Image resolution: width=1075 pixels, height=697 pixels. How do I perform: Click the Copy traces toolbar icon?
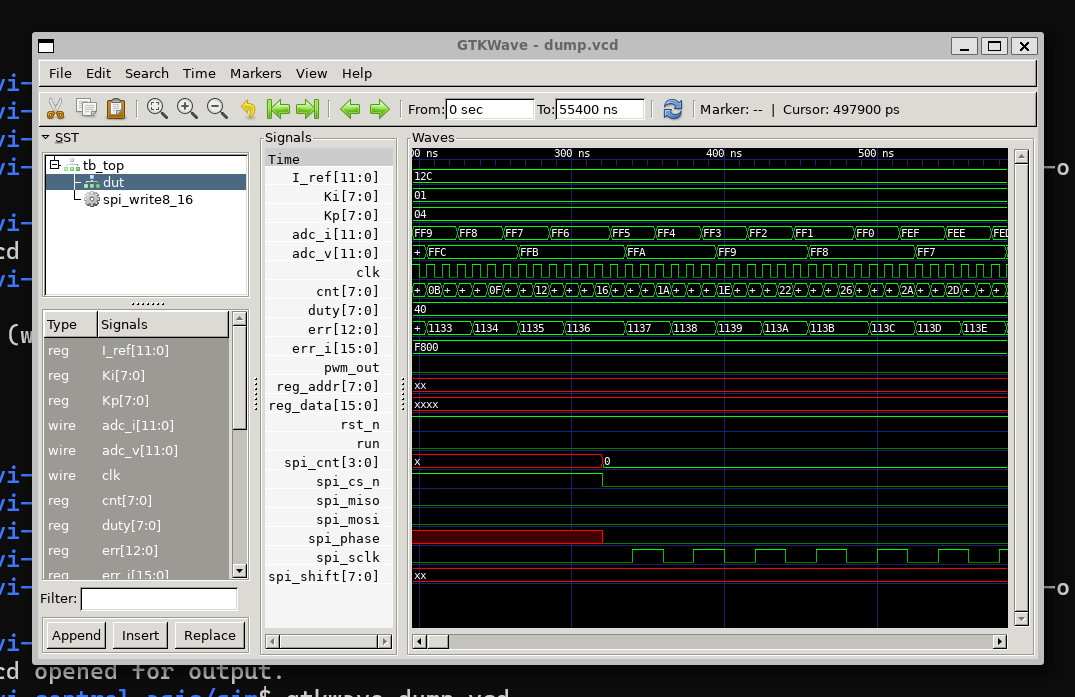click(x=86, y=109)
